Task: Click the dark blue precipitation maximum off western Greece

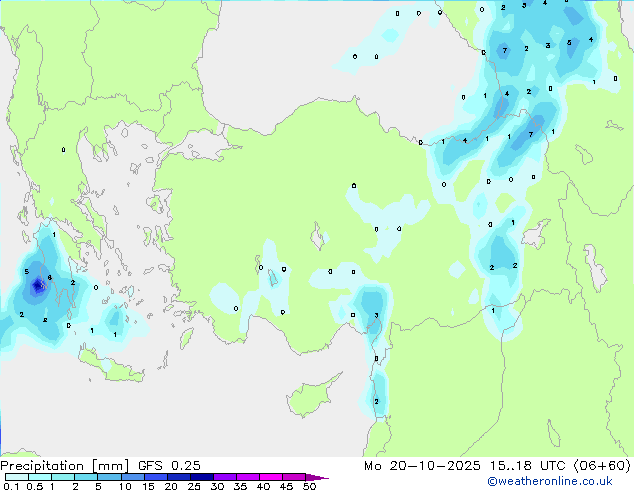Action: (38, 286)
